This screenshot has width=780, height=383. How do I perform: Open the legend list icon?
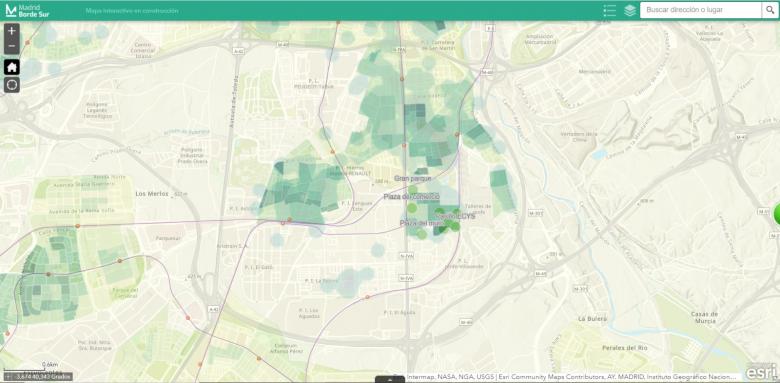click(x=609, y=10)
